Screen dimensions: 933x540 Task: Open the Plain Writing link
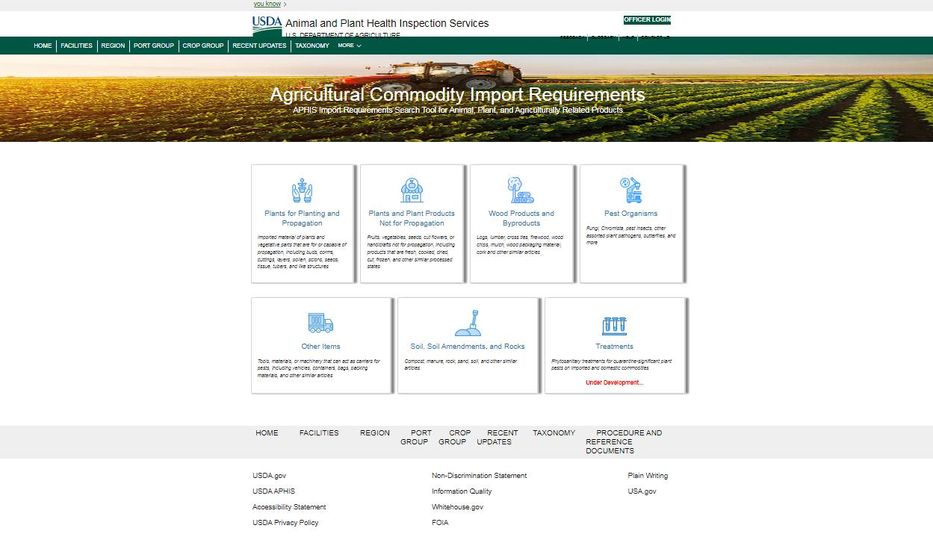[648, 476]
